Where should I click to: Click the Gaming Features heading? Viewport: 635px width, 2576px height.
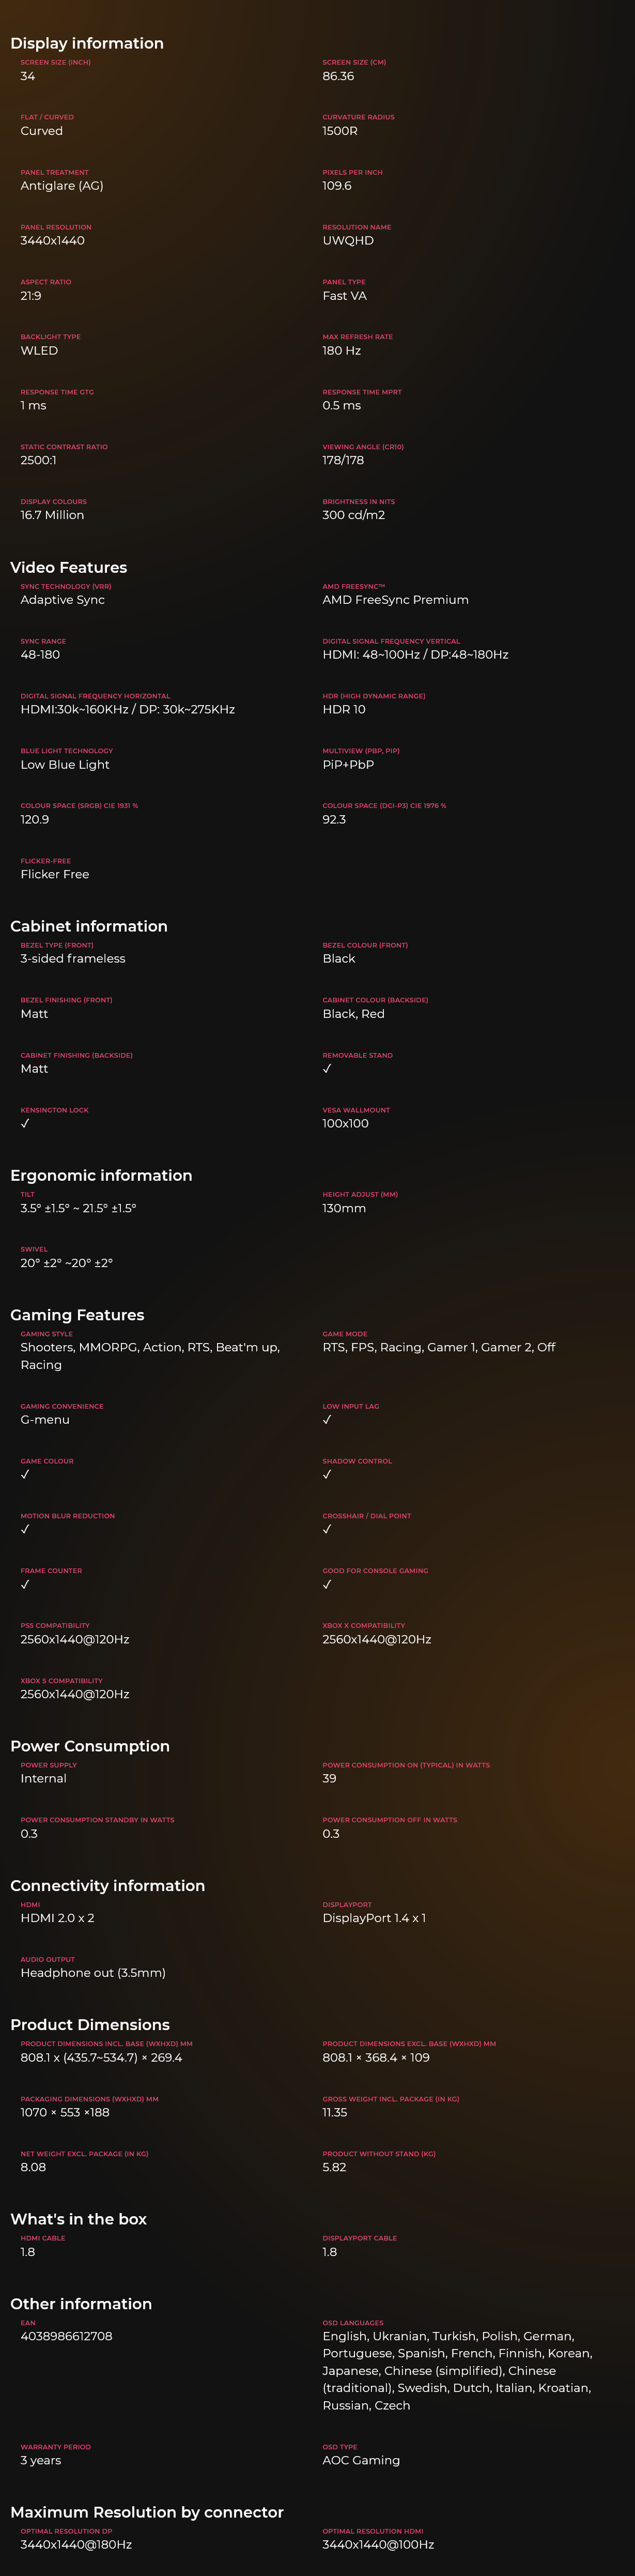(77, 1315)
